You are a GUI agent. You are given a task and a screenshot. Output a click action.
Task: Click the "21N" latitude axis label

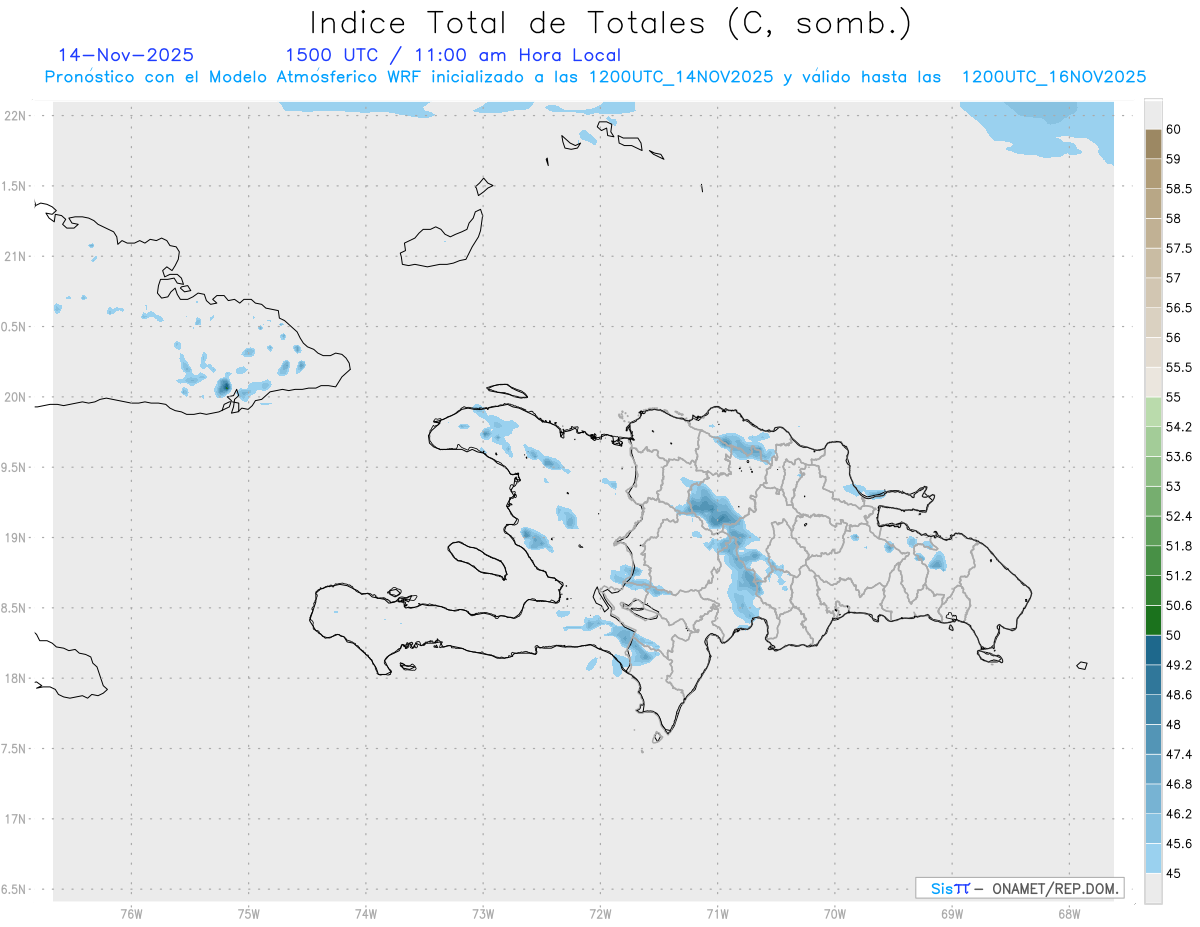tap(15, 256)
